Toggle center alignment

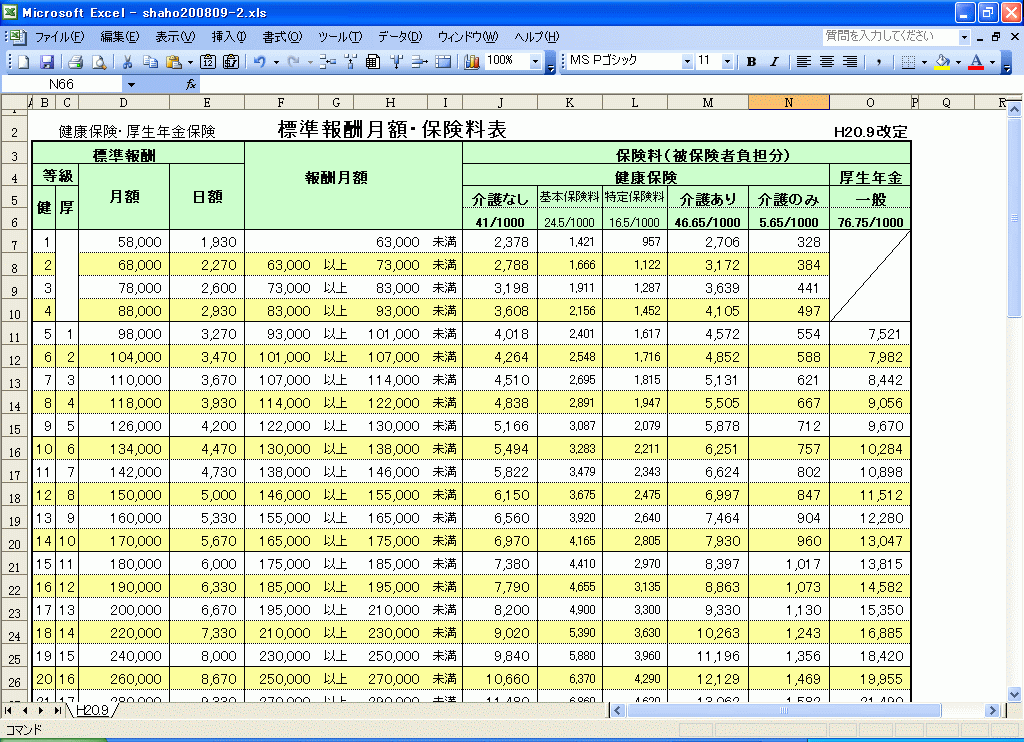point(827,62)
